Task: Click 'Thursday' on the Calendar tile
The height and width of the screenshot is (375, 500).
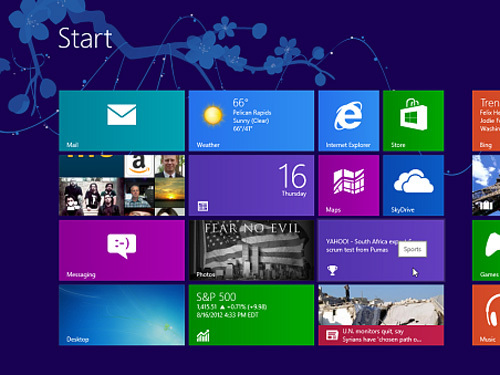Action: coord(294,193)
